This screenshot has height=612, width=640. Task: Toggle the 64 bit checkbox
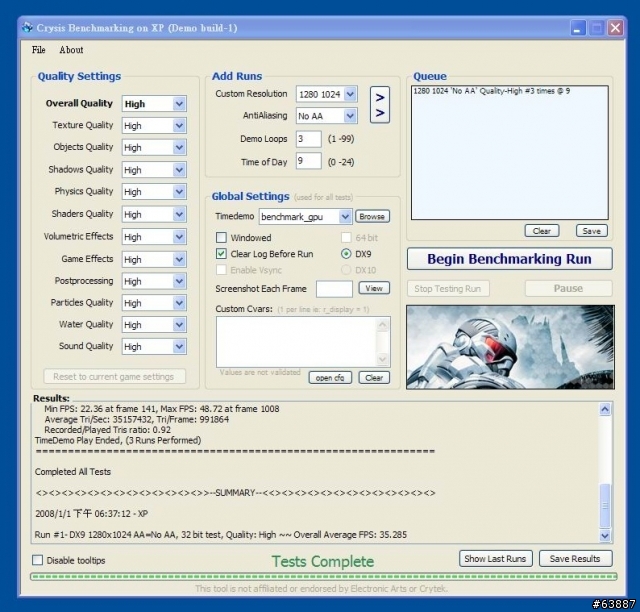[346, 238]
